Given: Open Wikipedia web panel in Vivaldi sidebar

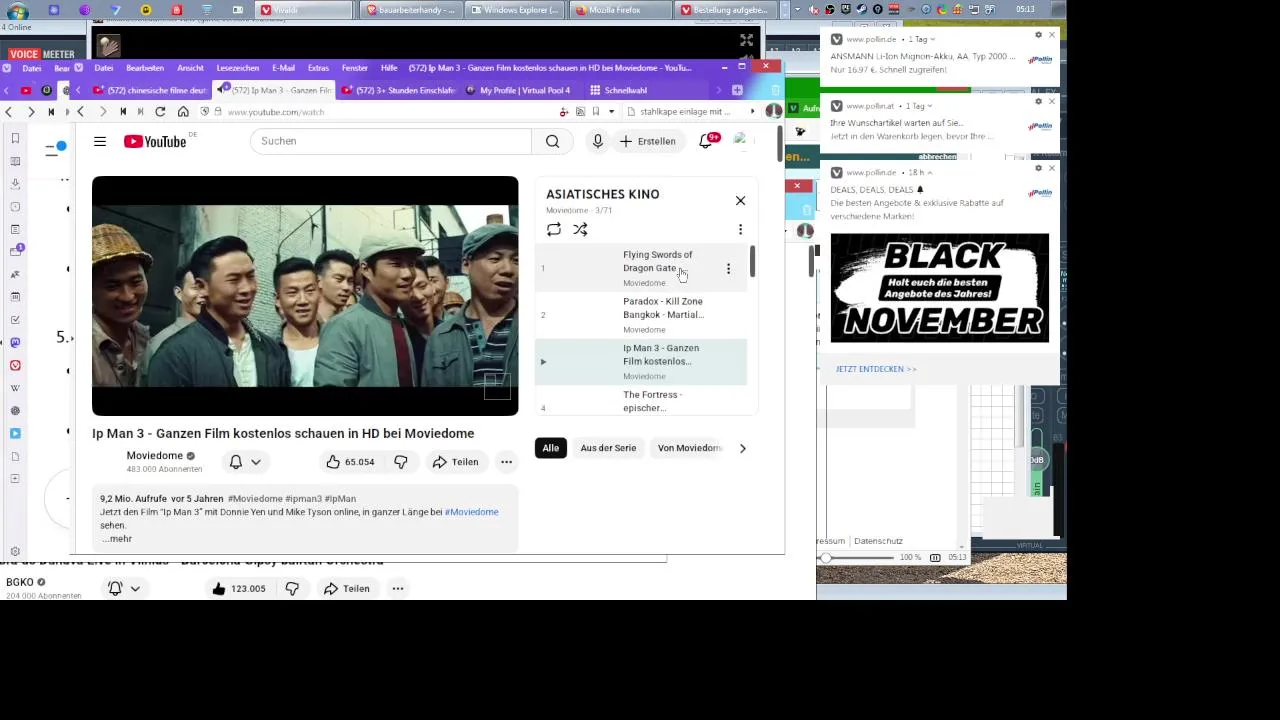Looking at the screenshot, I should pyautogui.click(x=15, y=388).
